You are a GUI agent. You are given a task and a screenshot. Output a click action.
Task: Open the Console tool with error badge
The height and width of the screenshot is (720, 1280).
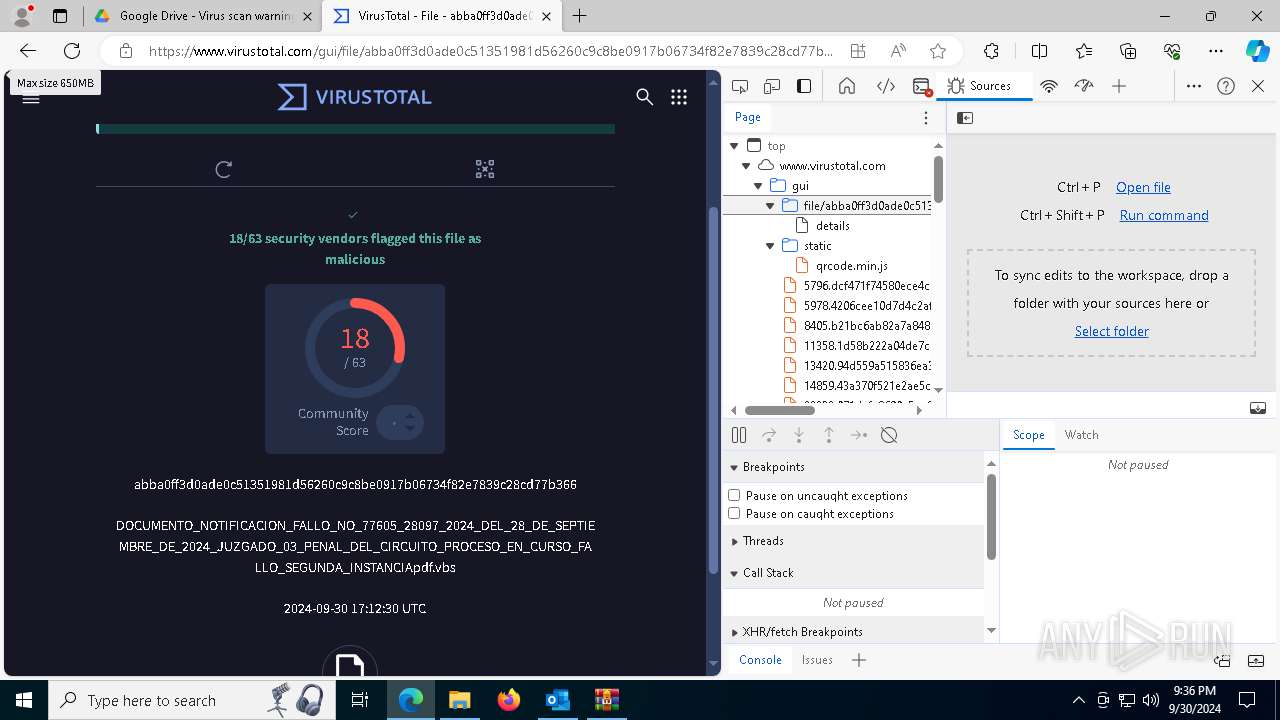pos(922,86)
